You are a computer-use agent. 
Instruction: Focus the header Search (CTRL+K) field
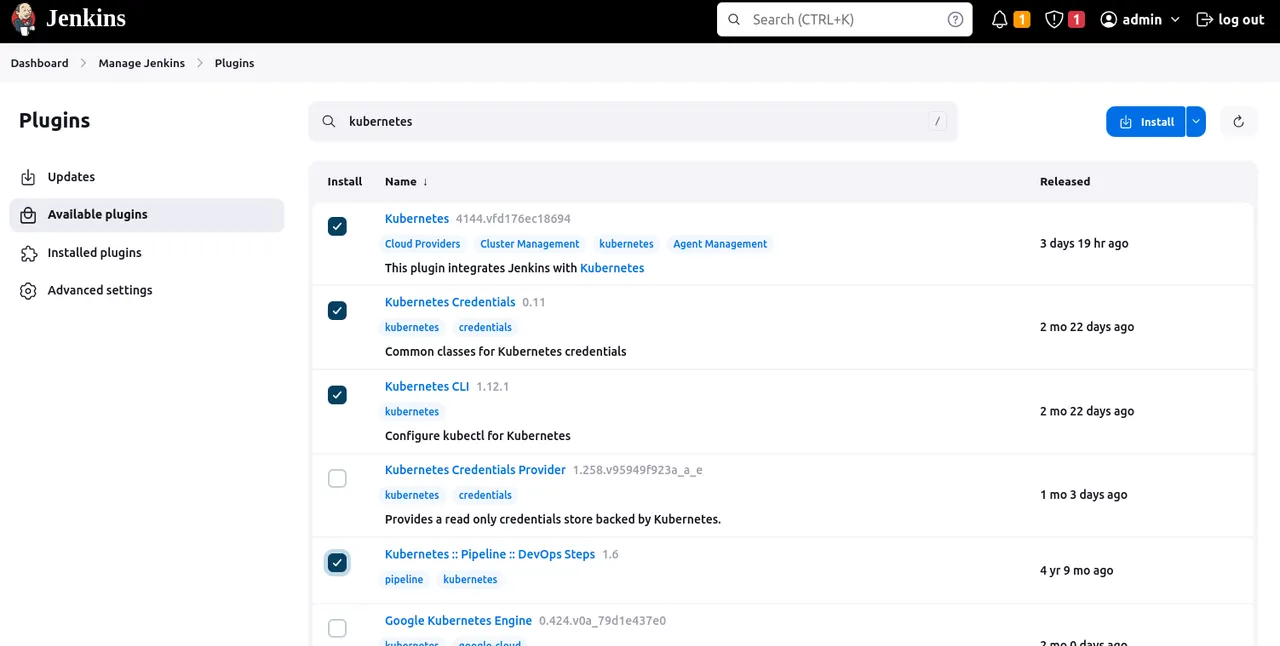(x=845, y=20)
